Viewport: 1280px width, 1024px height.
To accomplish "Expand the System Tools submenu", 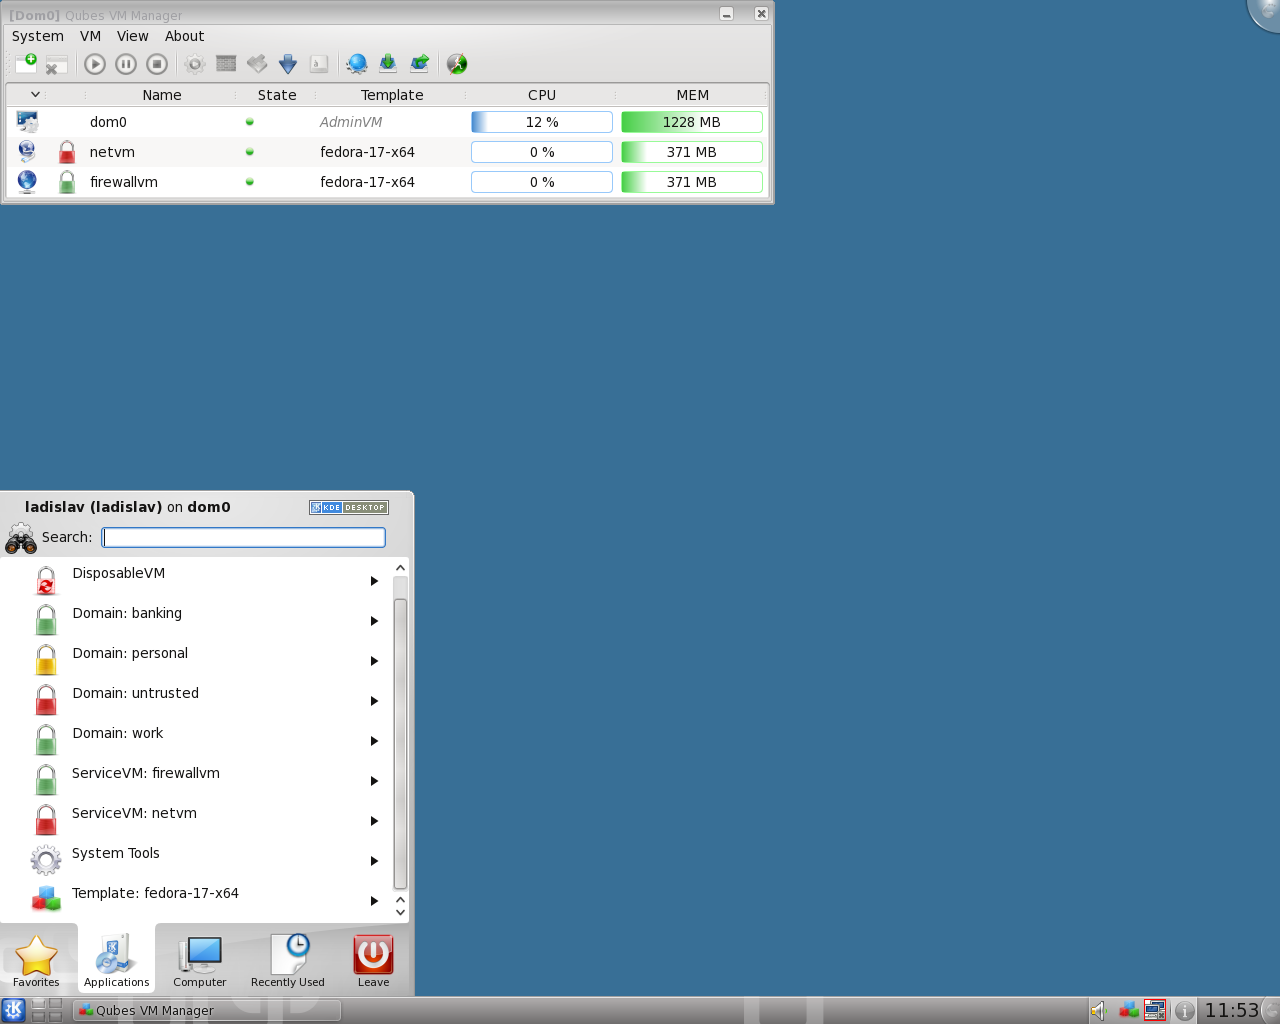I will pos(375,860).
